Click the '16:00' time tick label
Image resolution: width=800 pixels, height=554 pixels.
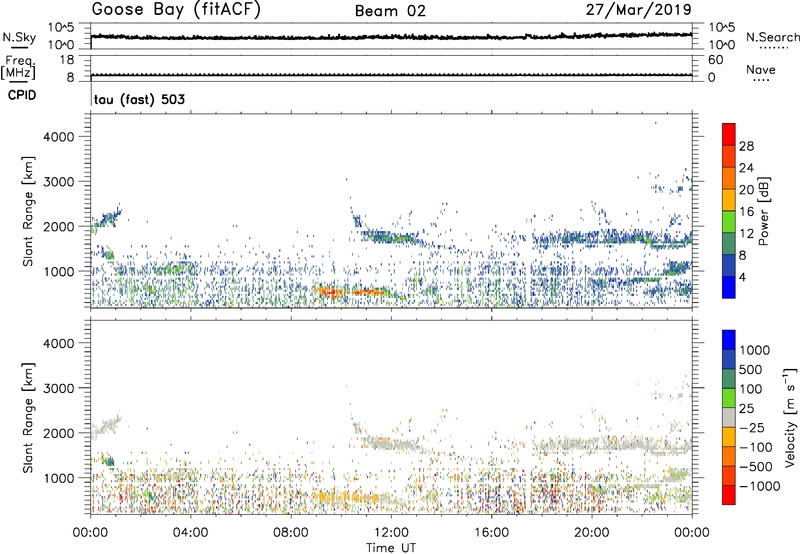pyautogui.click(x=491, y=533)
